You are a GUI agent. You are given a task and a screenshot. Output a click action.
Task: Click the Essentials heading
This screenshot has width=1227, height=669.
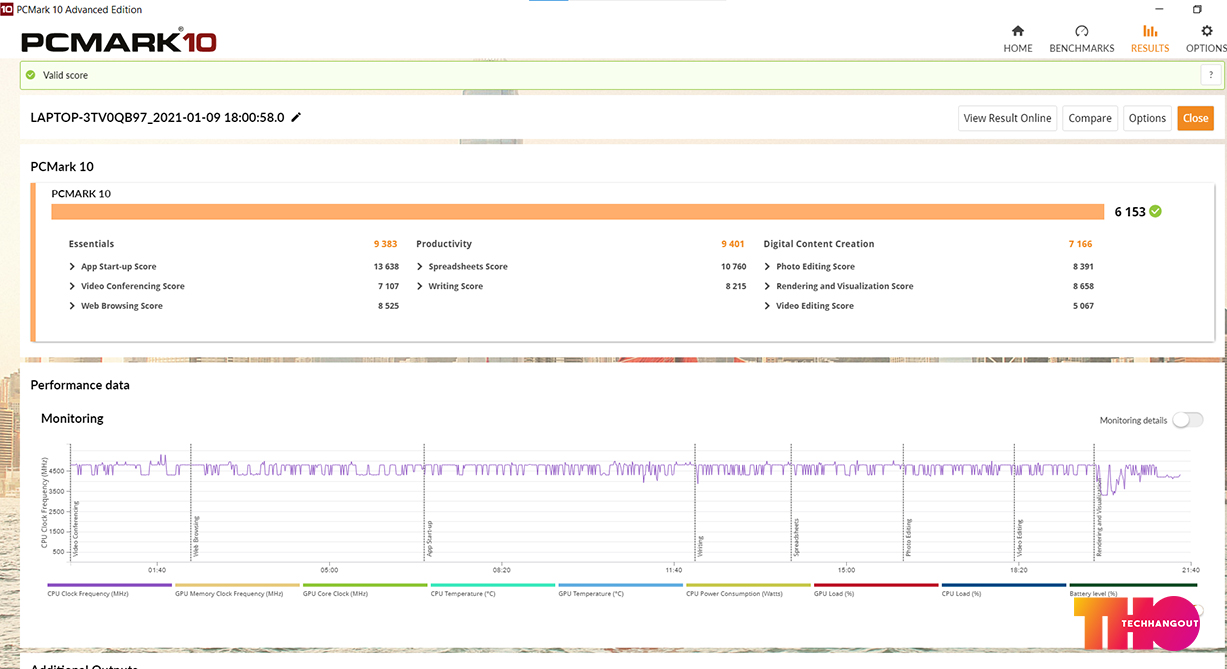click(x=91, y=244)
